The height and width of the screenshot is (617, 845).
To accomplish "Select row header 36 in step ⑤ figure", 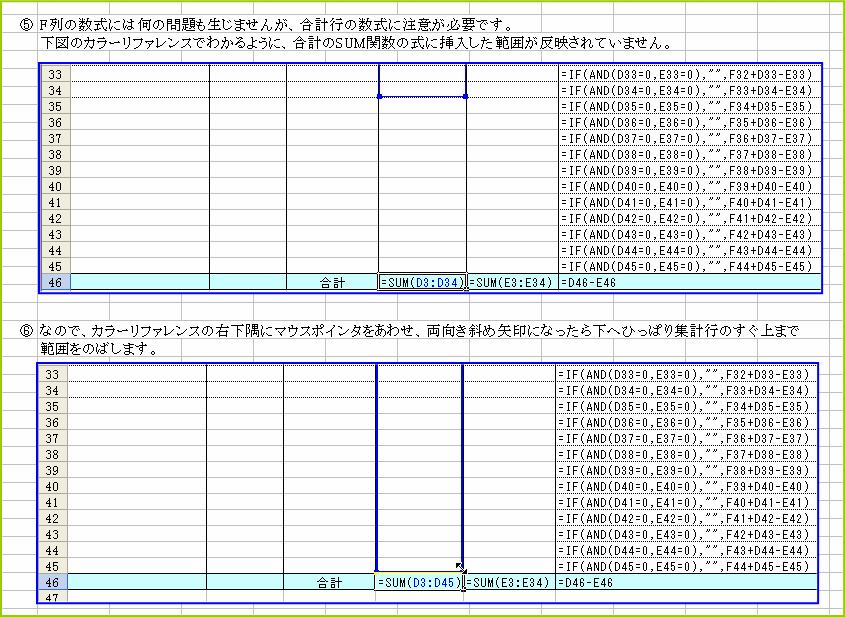I will (56, 122).
